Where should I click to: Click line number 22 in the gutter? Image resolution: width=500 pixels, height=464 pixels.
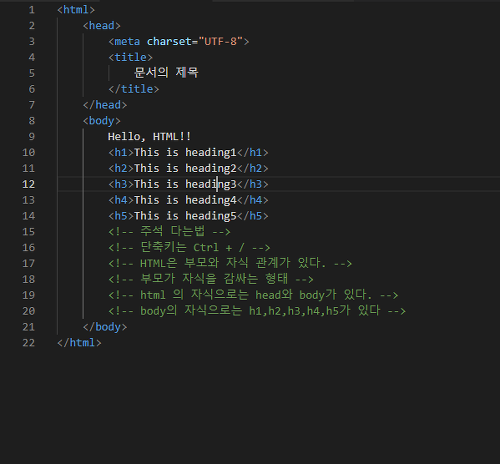29,343
